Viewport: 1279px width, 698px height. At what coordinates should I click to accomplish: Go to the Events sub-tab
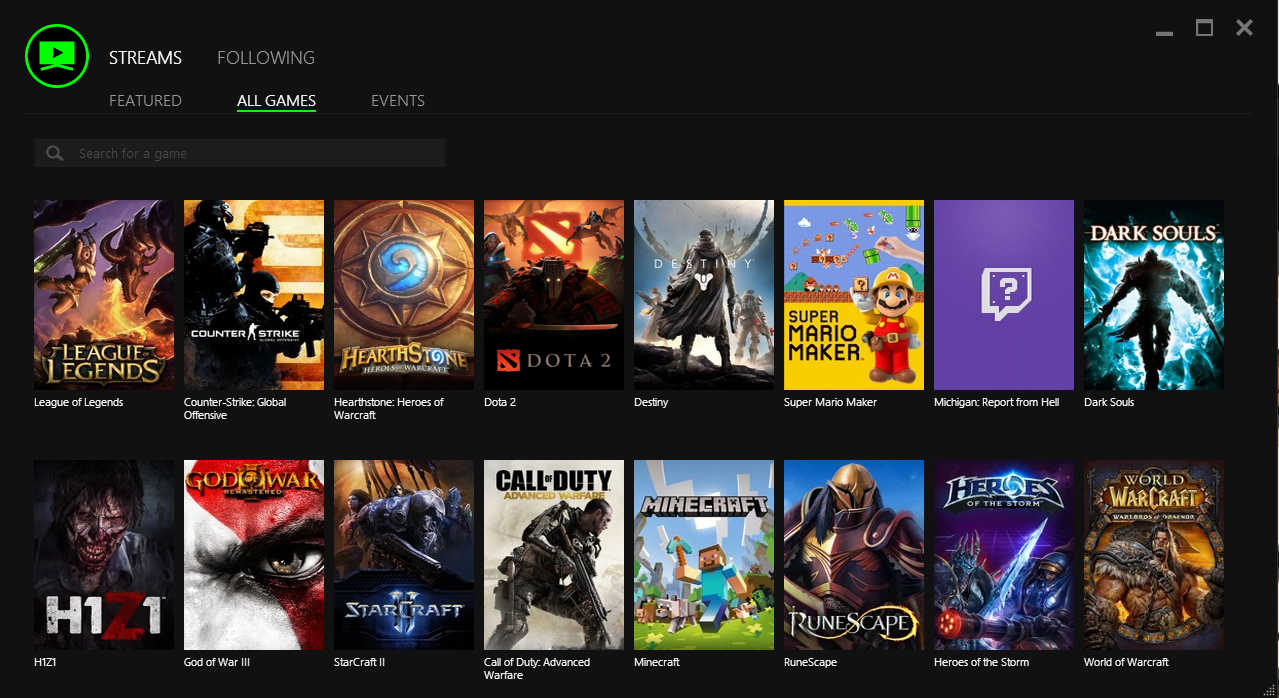coord(397,101)
